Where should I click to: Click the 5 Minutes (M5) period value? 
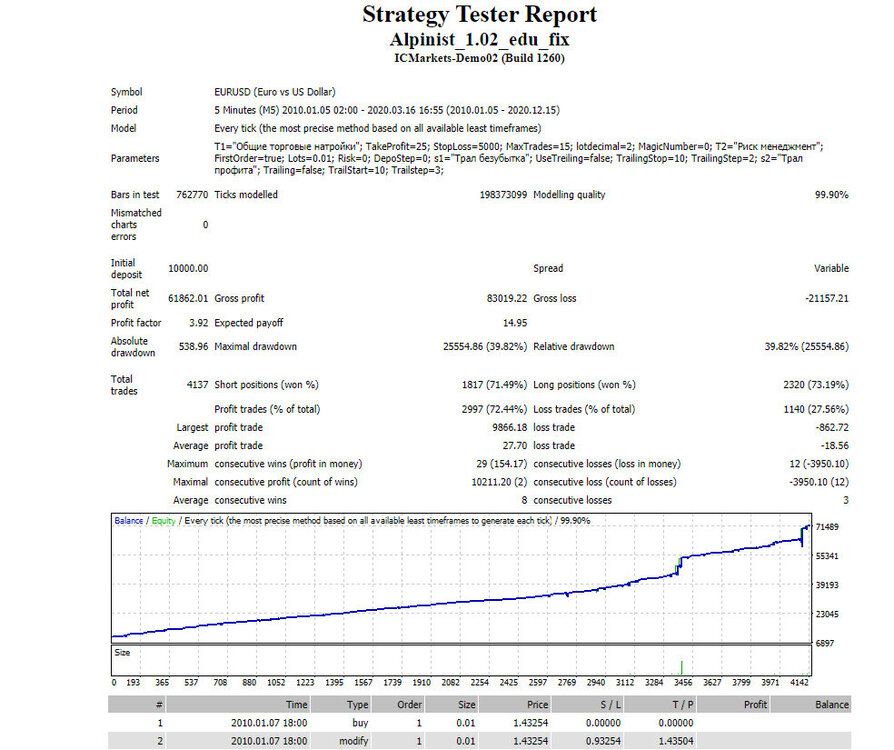(387, 110)
